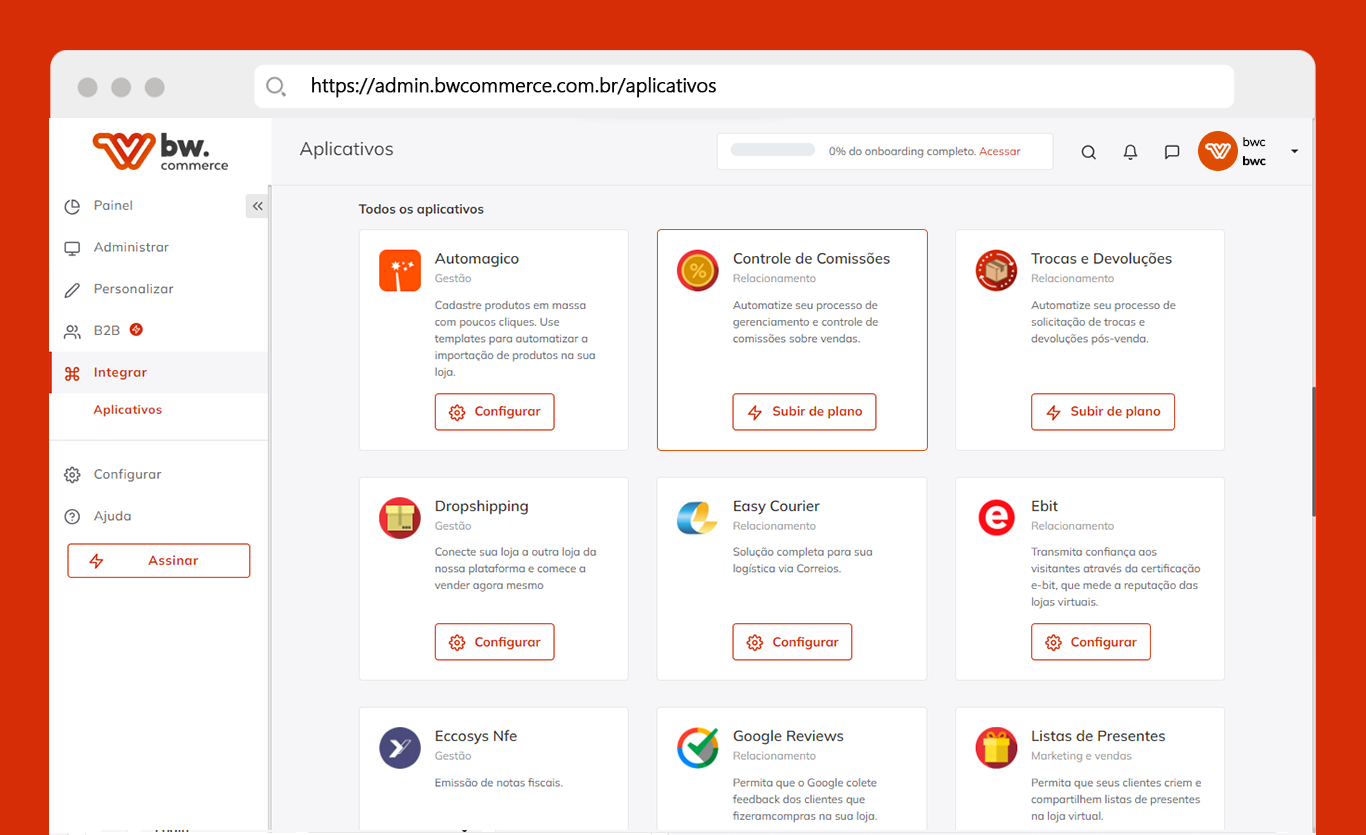Click the Automagico title text
This screenshot has width=1366, height=835.
coord(477,259)
